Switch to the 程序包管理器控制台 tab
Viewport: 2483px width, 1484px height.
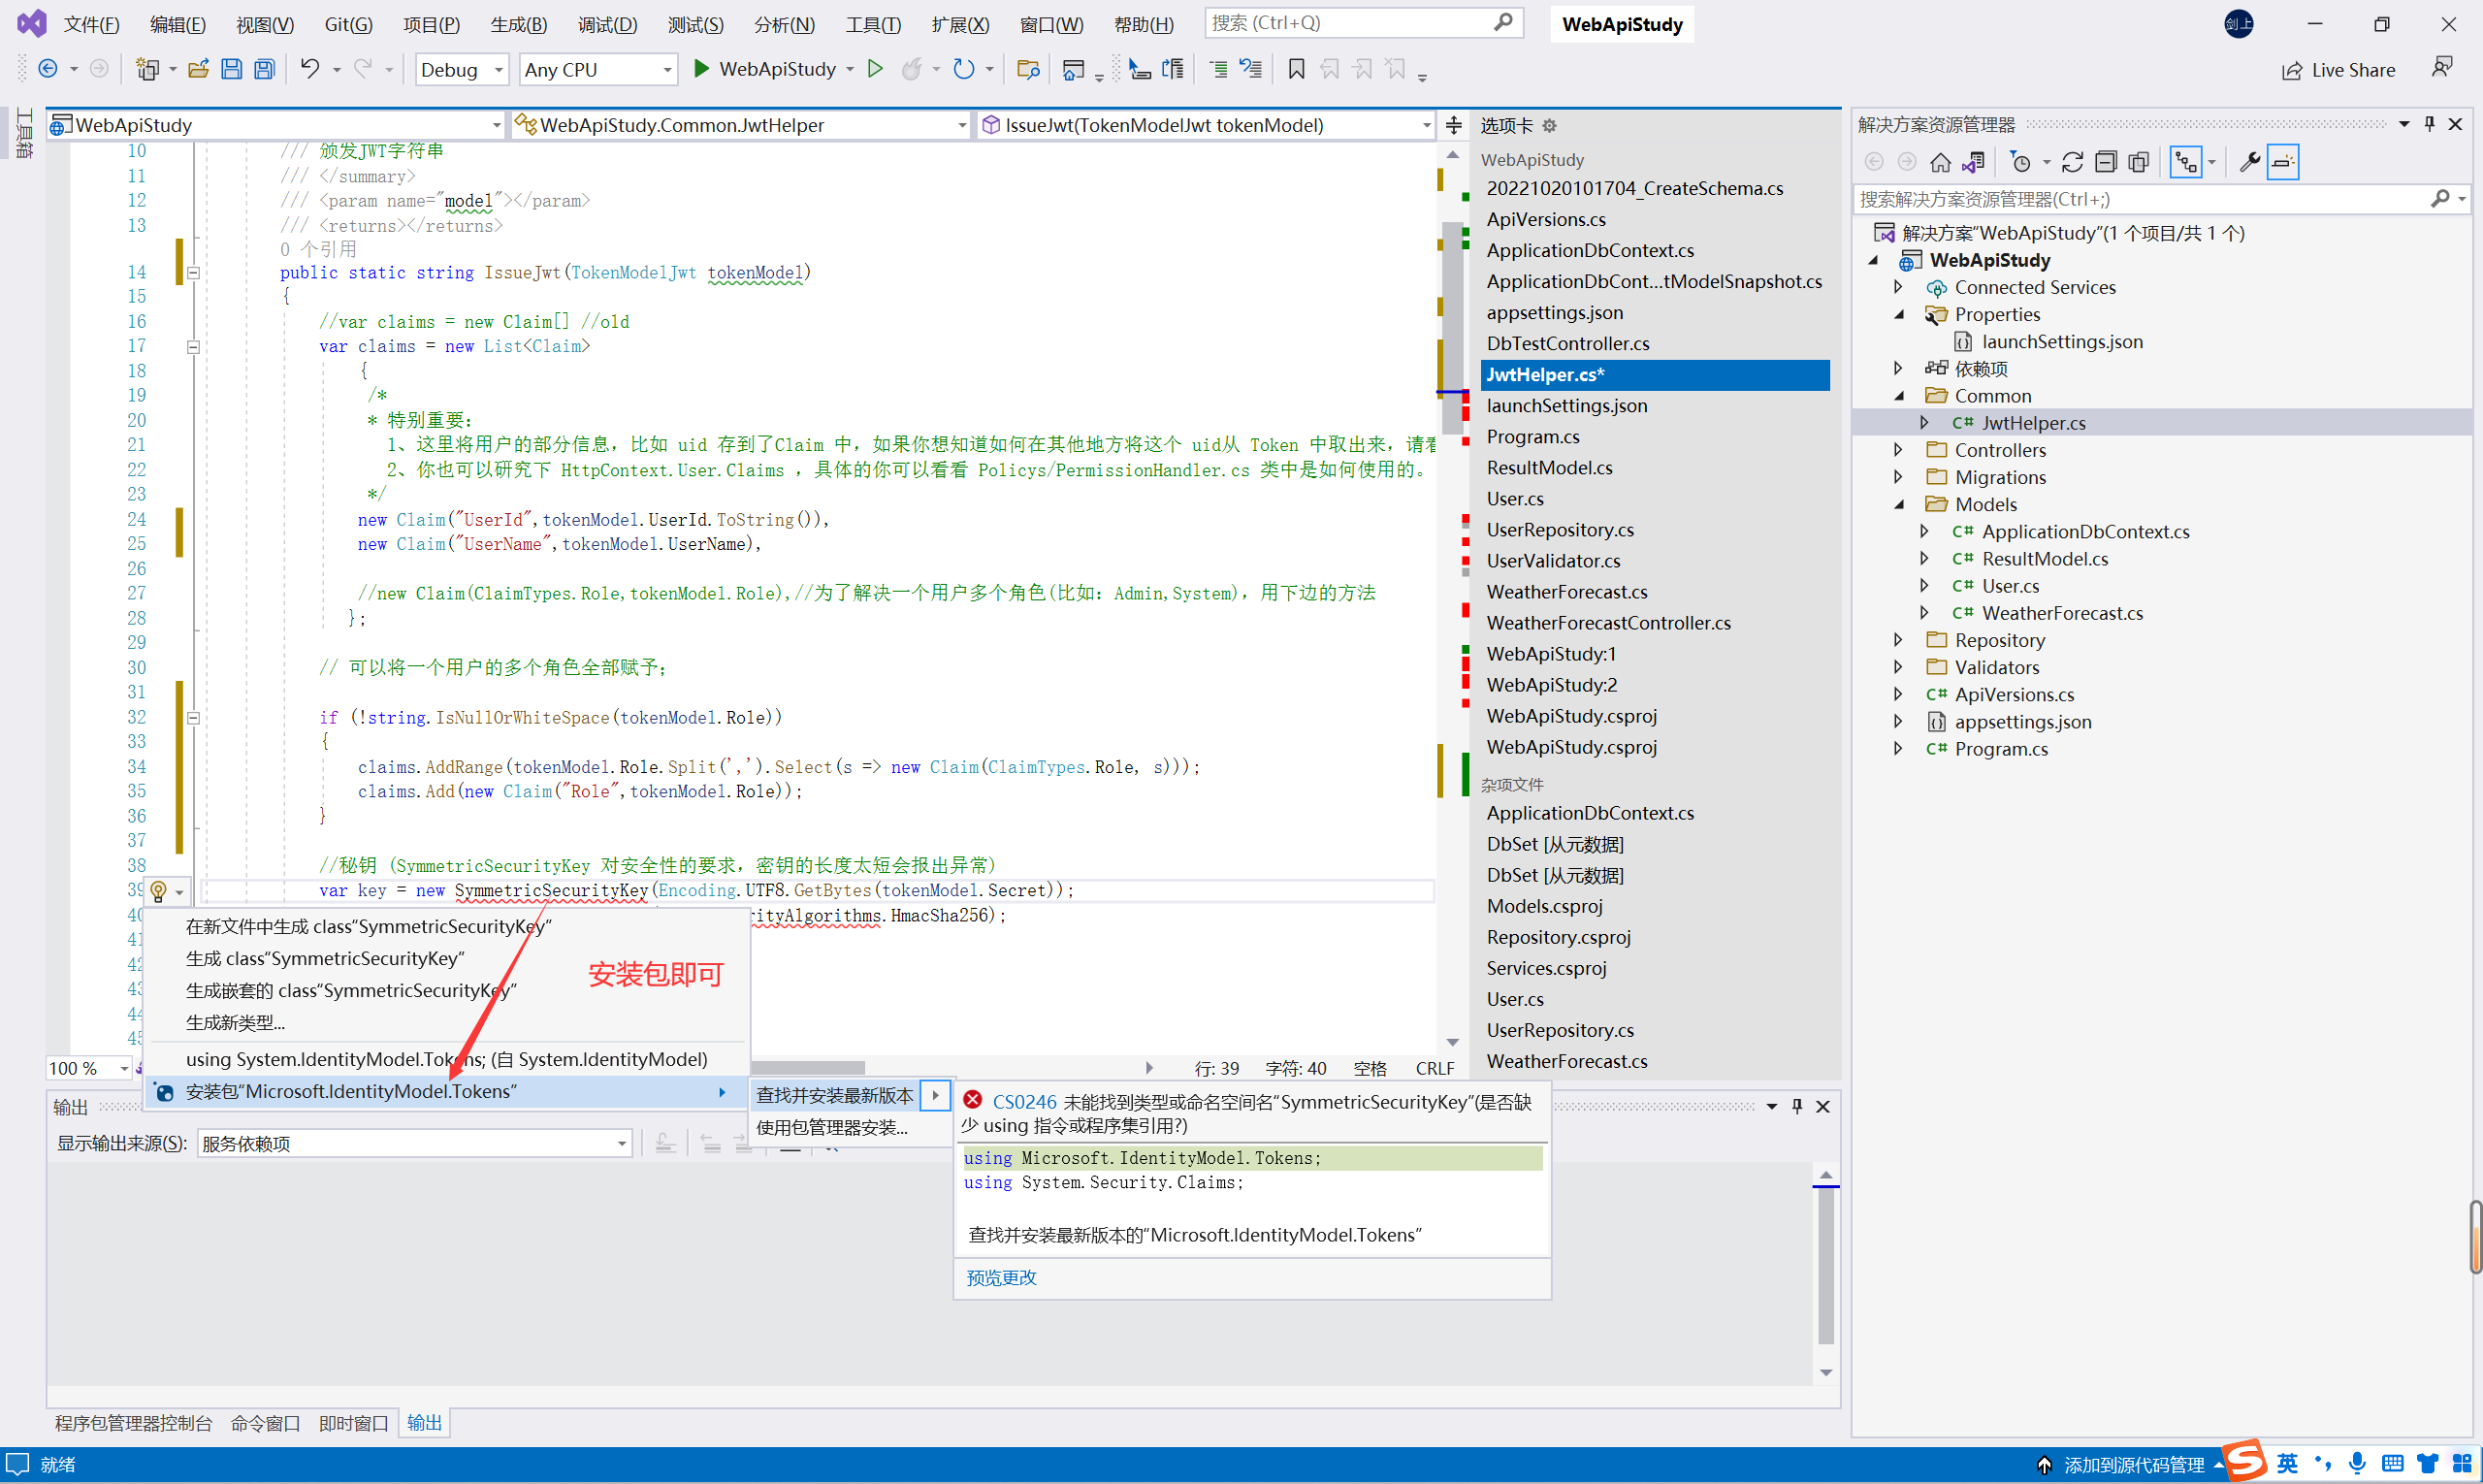click(133, 1422)
